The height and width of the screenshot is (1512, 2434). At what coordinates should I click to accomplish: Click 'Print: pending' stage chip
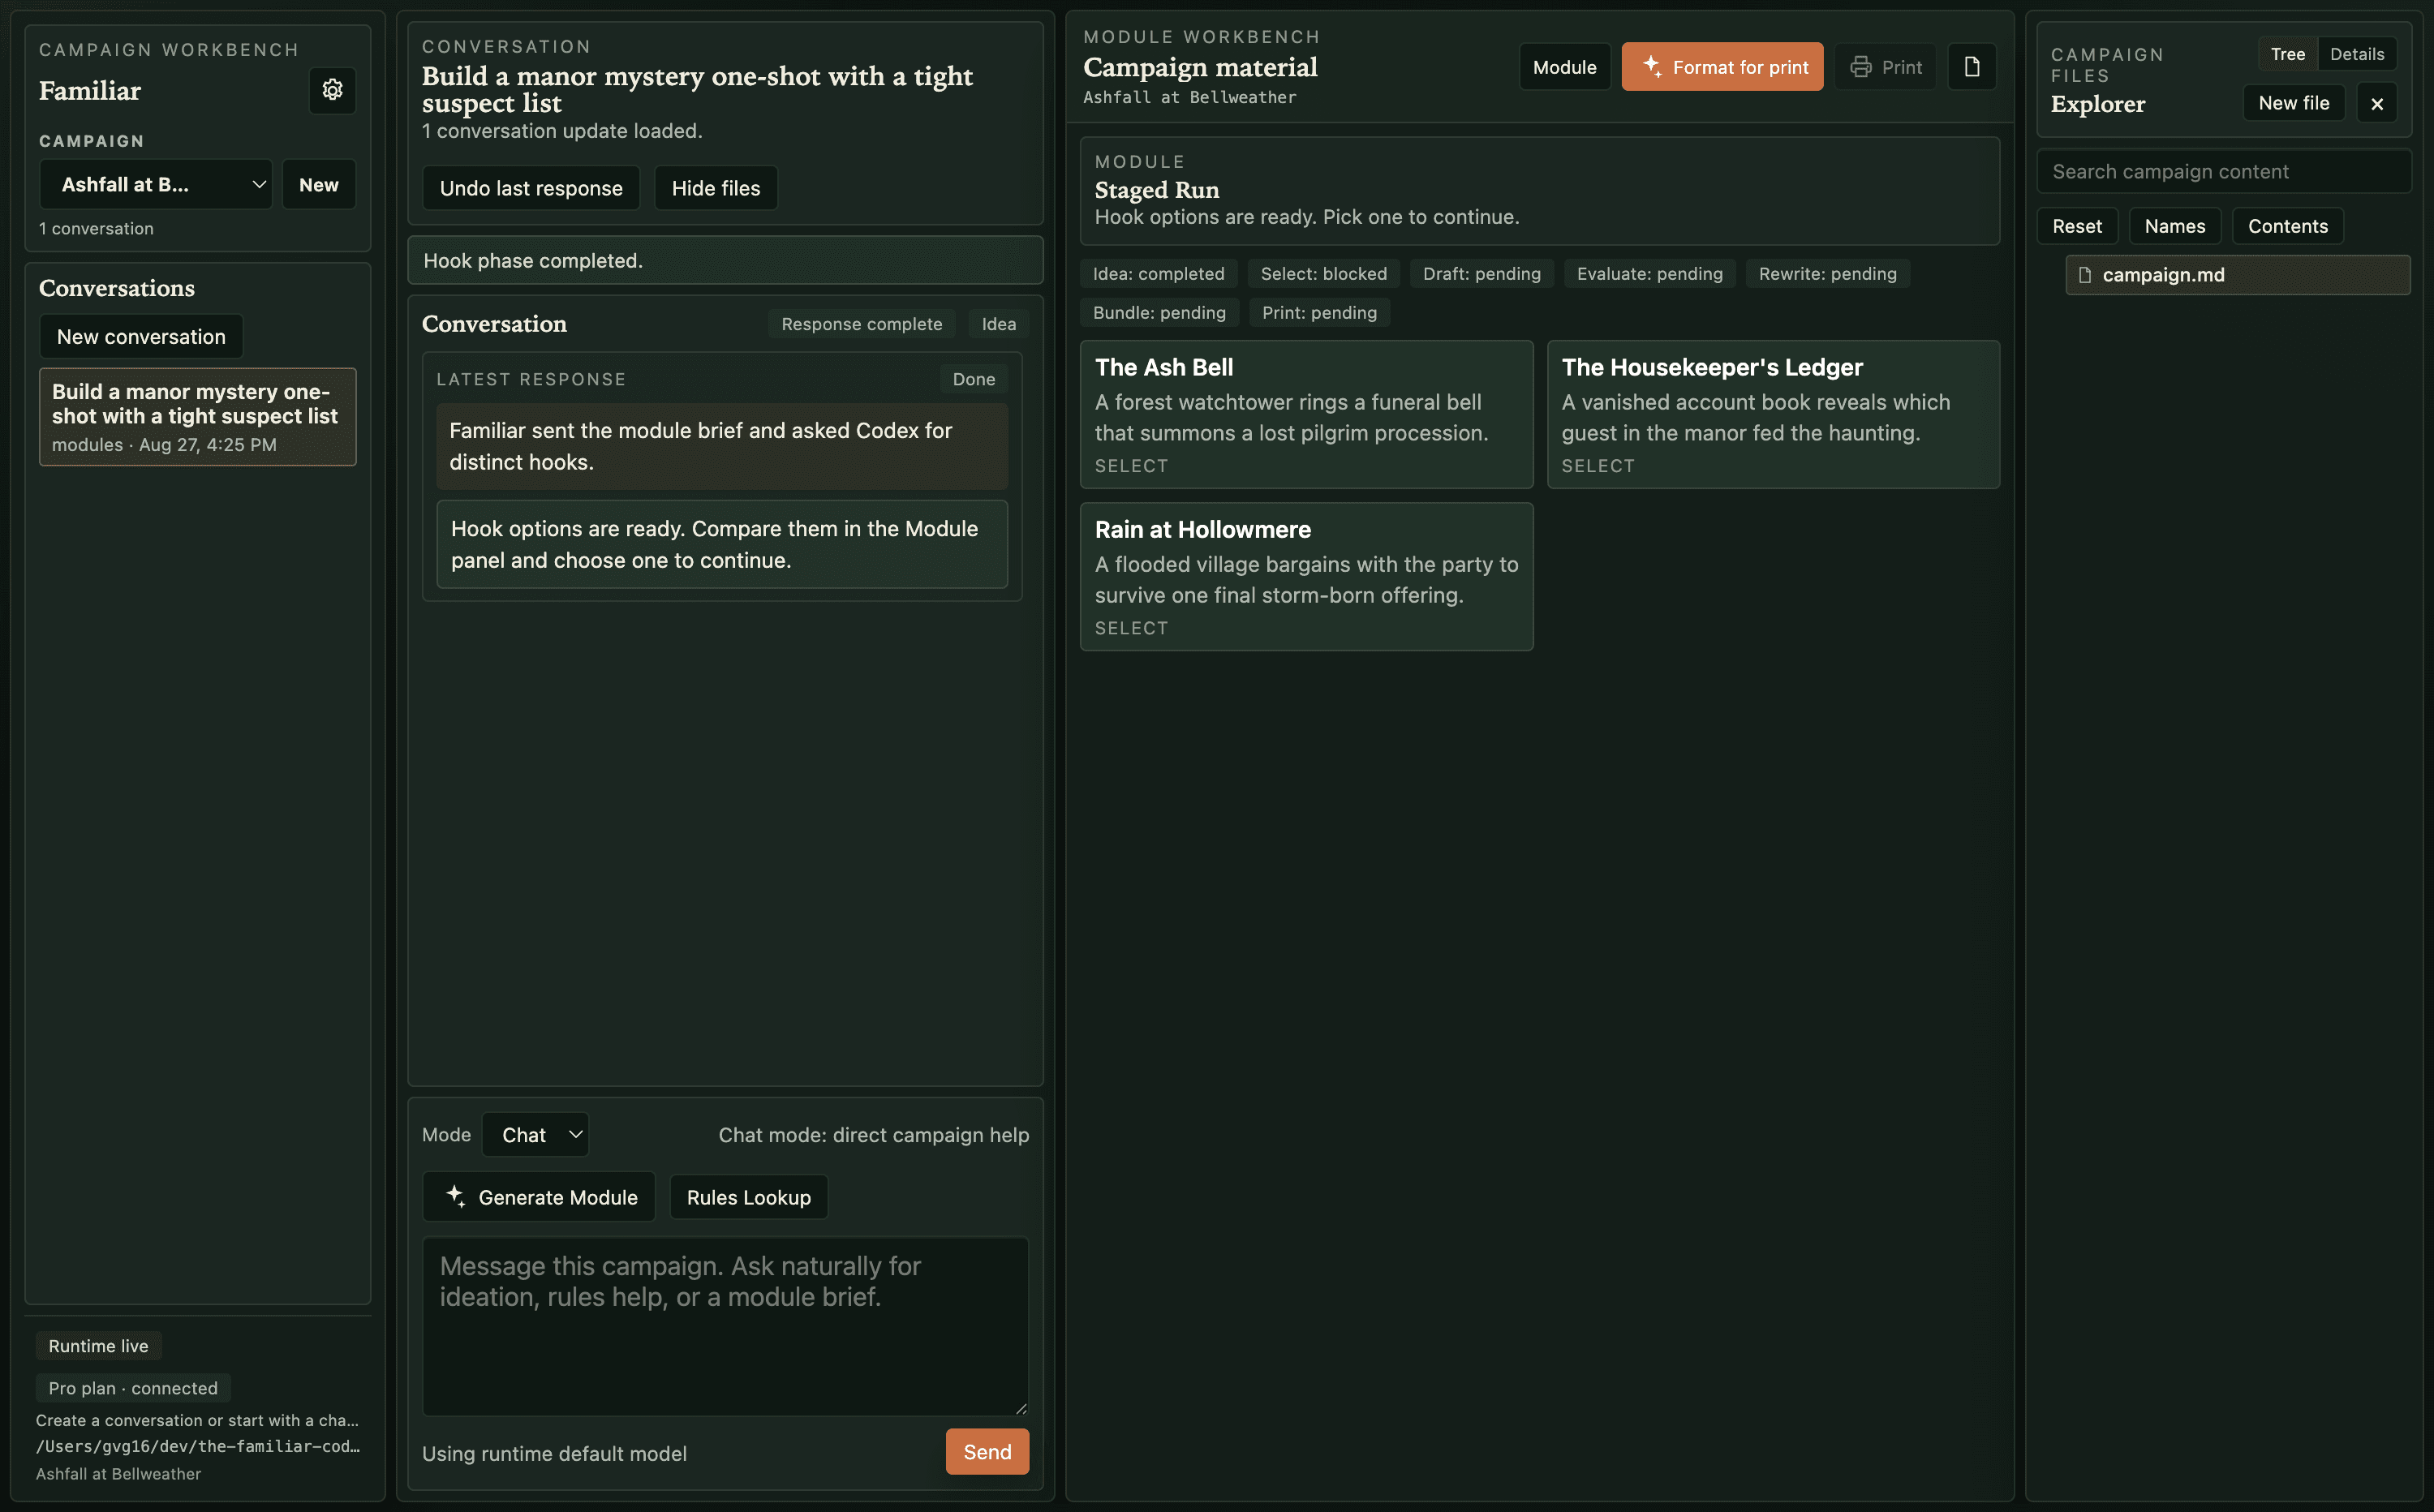[1319, 313]
